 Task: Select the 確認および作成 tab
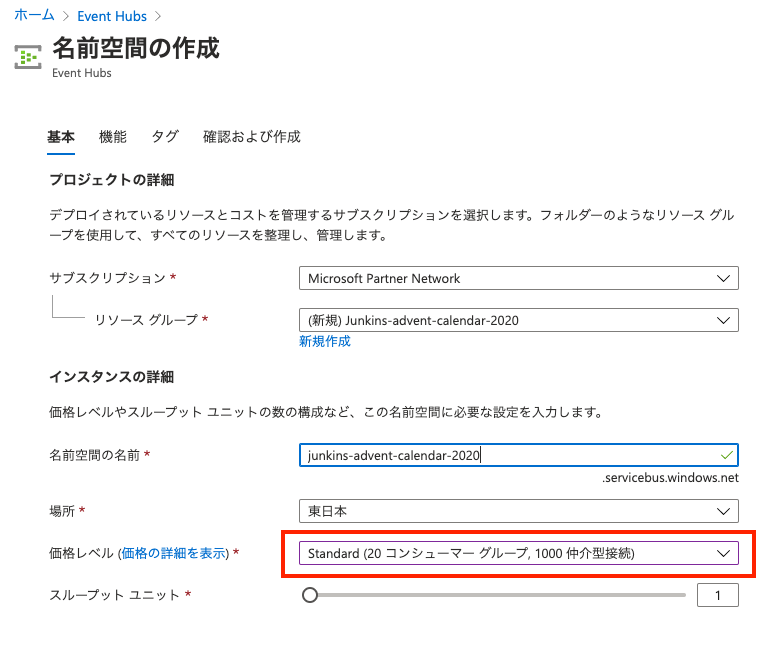(251, 137)
